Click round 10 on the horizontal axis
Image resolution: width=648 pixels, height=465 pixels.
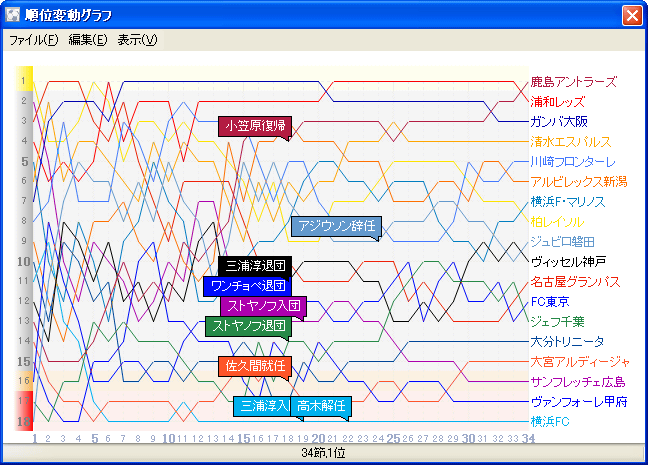pos(168,438)
